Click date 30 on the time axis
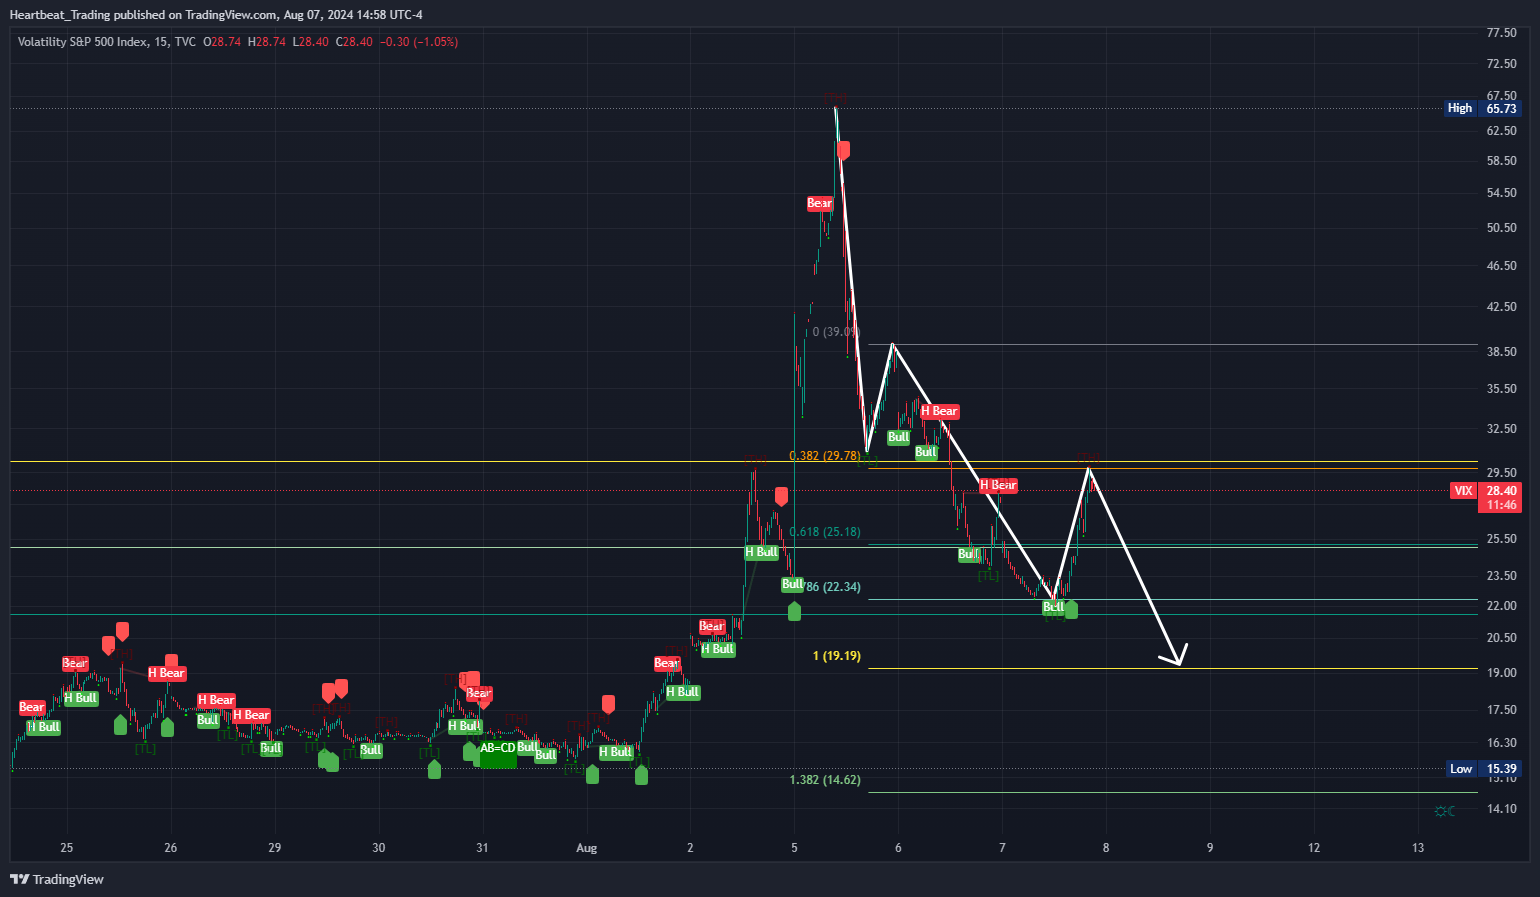 [x=379, y=847]
